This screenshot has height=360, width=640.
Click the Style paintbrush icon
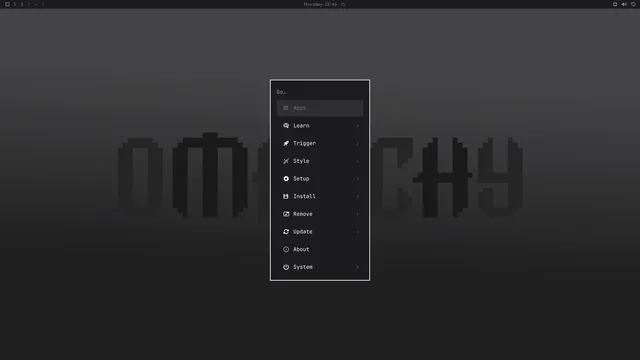coord(286,161)
